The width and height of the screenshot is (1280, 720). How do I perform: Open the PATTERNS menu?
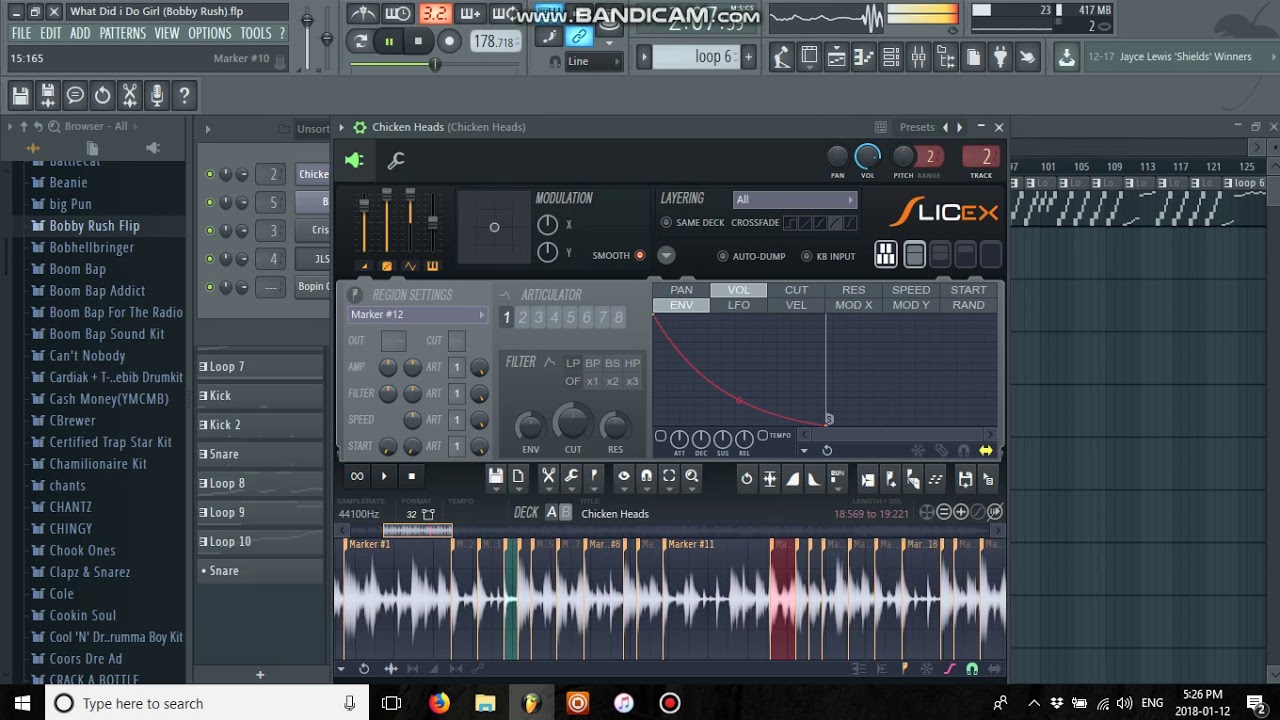tap(123, 33)
